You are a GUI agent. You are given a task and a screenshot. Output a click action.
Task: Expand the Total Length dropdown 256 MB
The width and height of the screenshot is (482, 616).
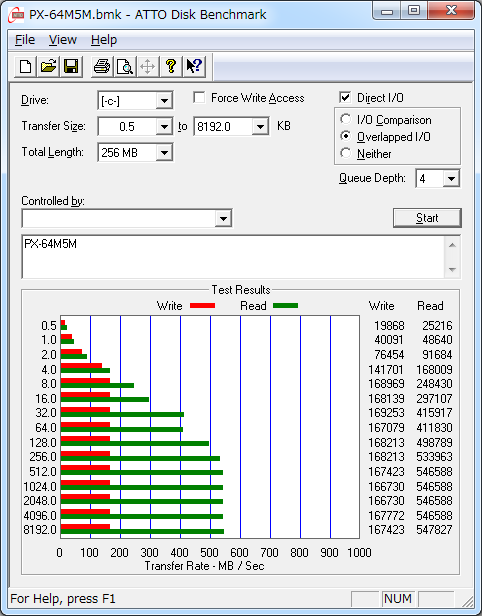click(164, 152)
